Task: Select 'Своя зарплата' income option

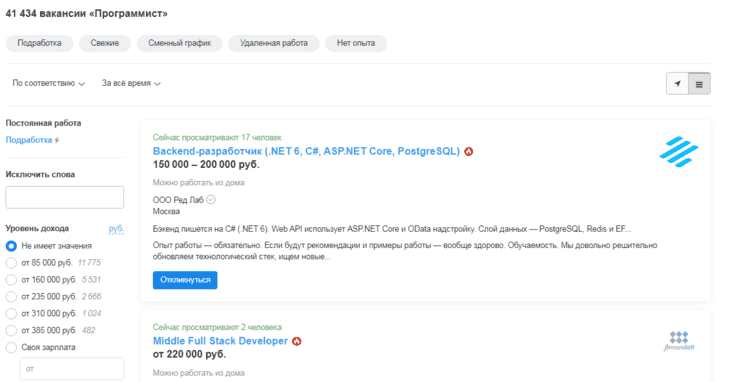Action: coord(11,347)
